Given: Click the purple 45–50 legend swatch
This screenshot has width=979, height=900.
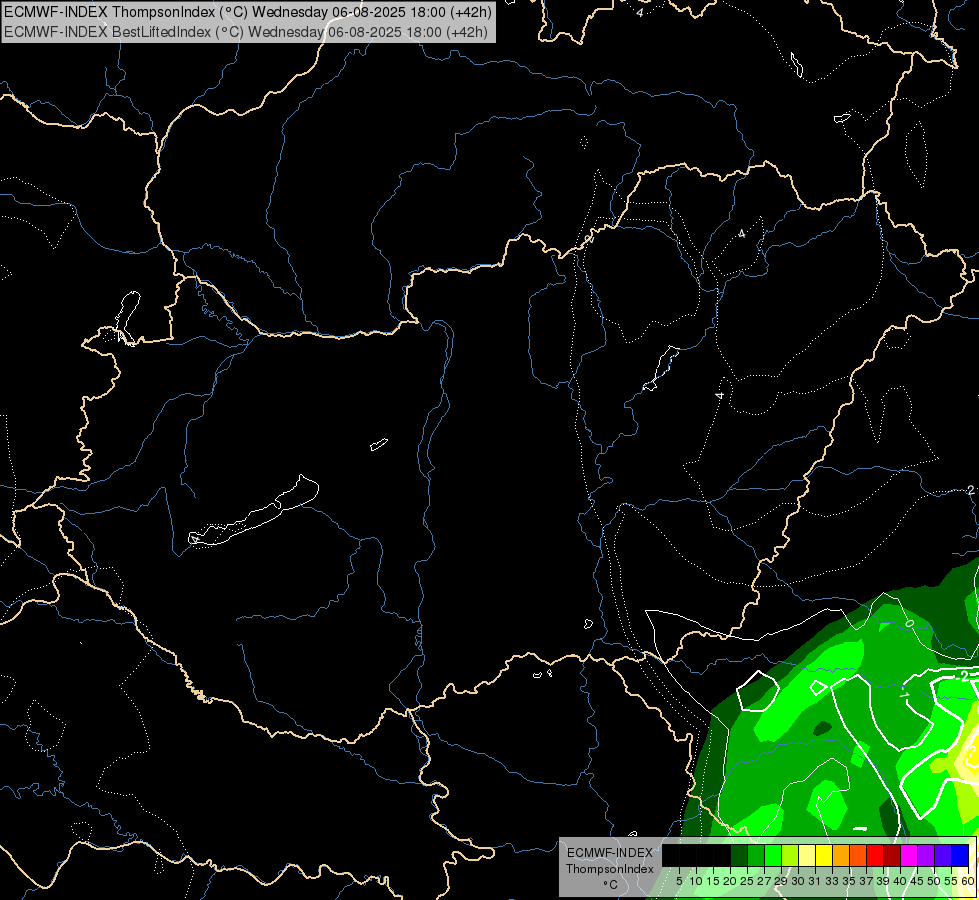Looking at the screenshot, I should (926, 855).
